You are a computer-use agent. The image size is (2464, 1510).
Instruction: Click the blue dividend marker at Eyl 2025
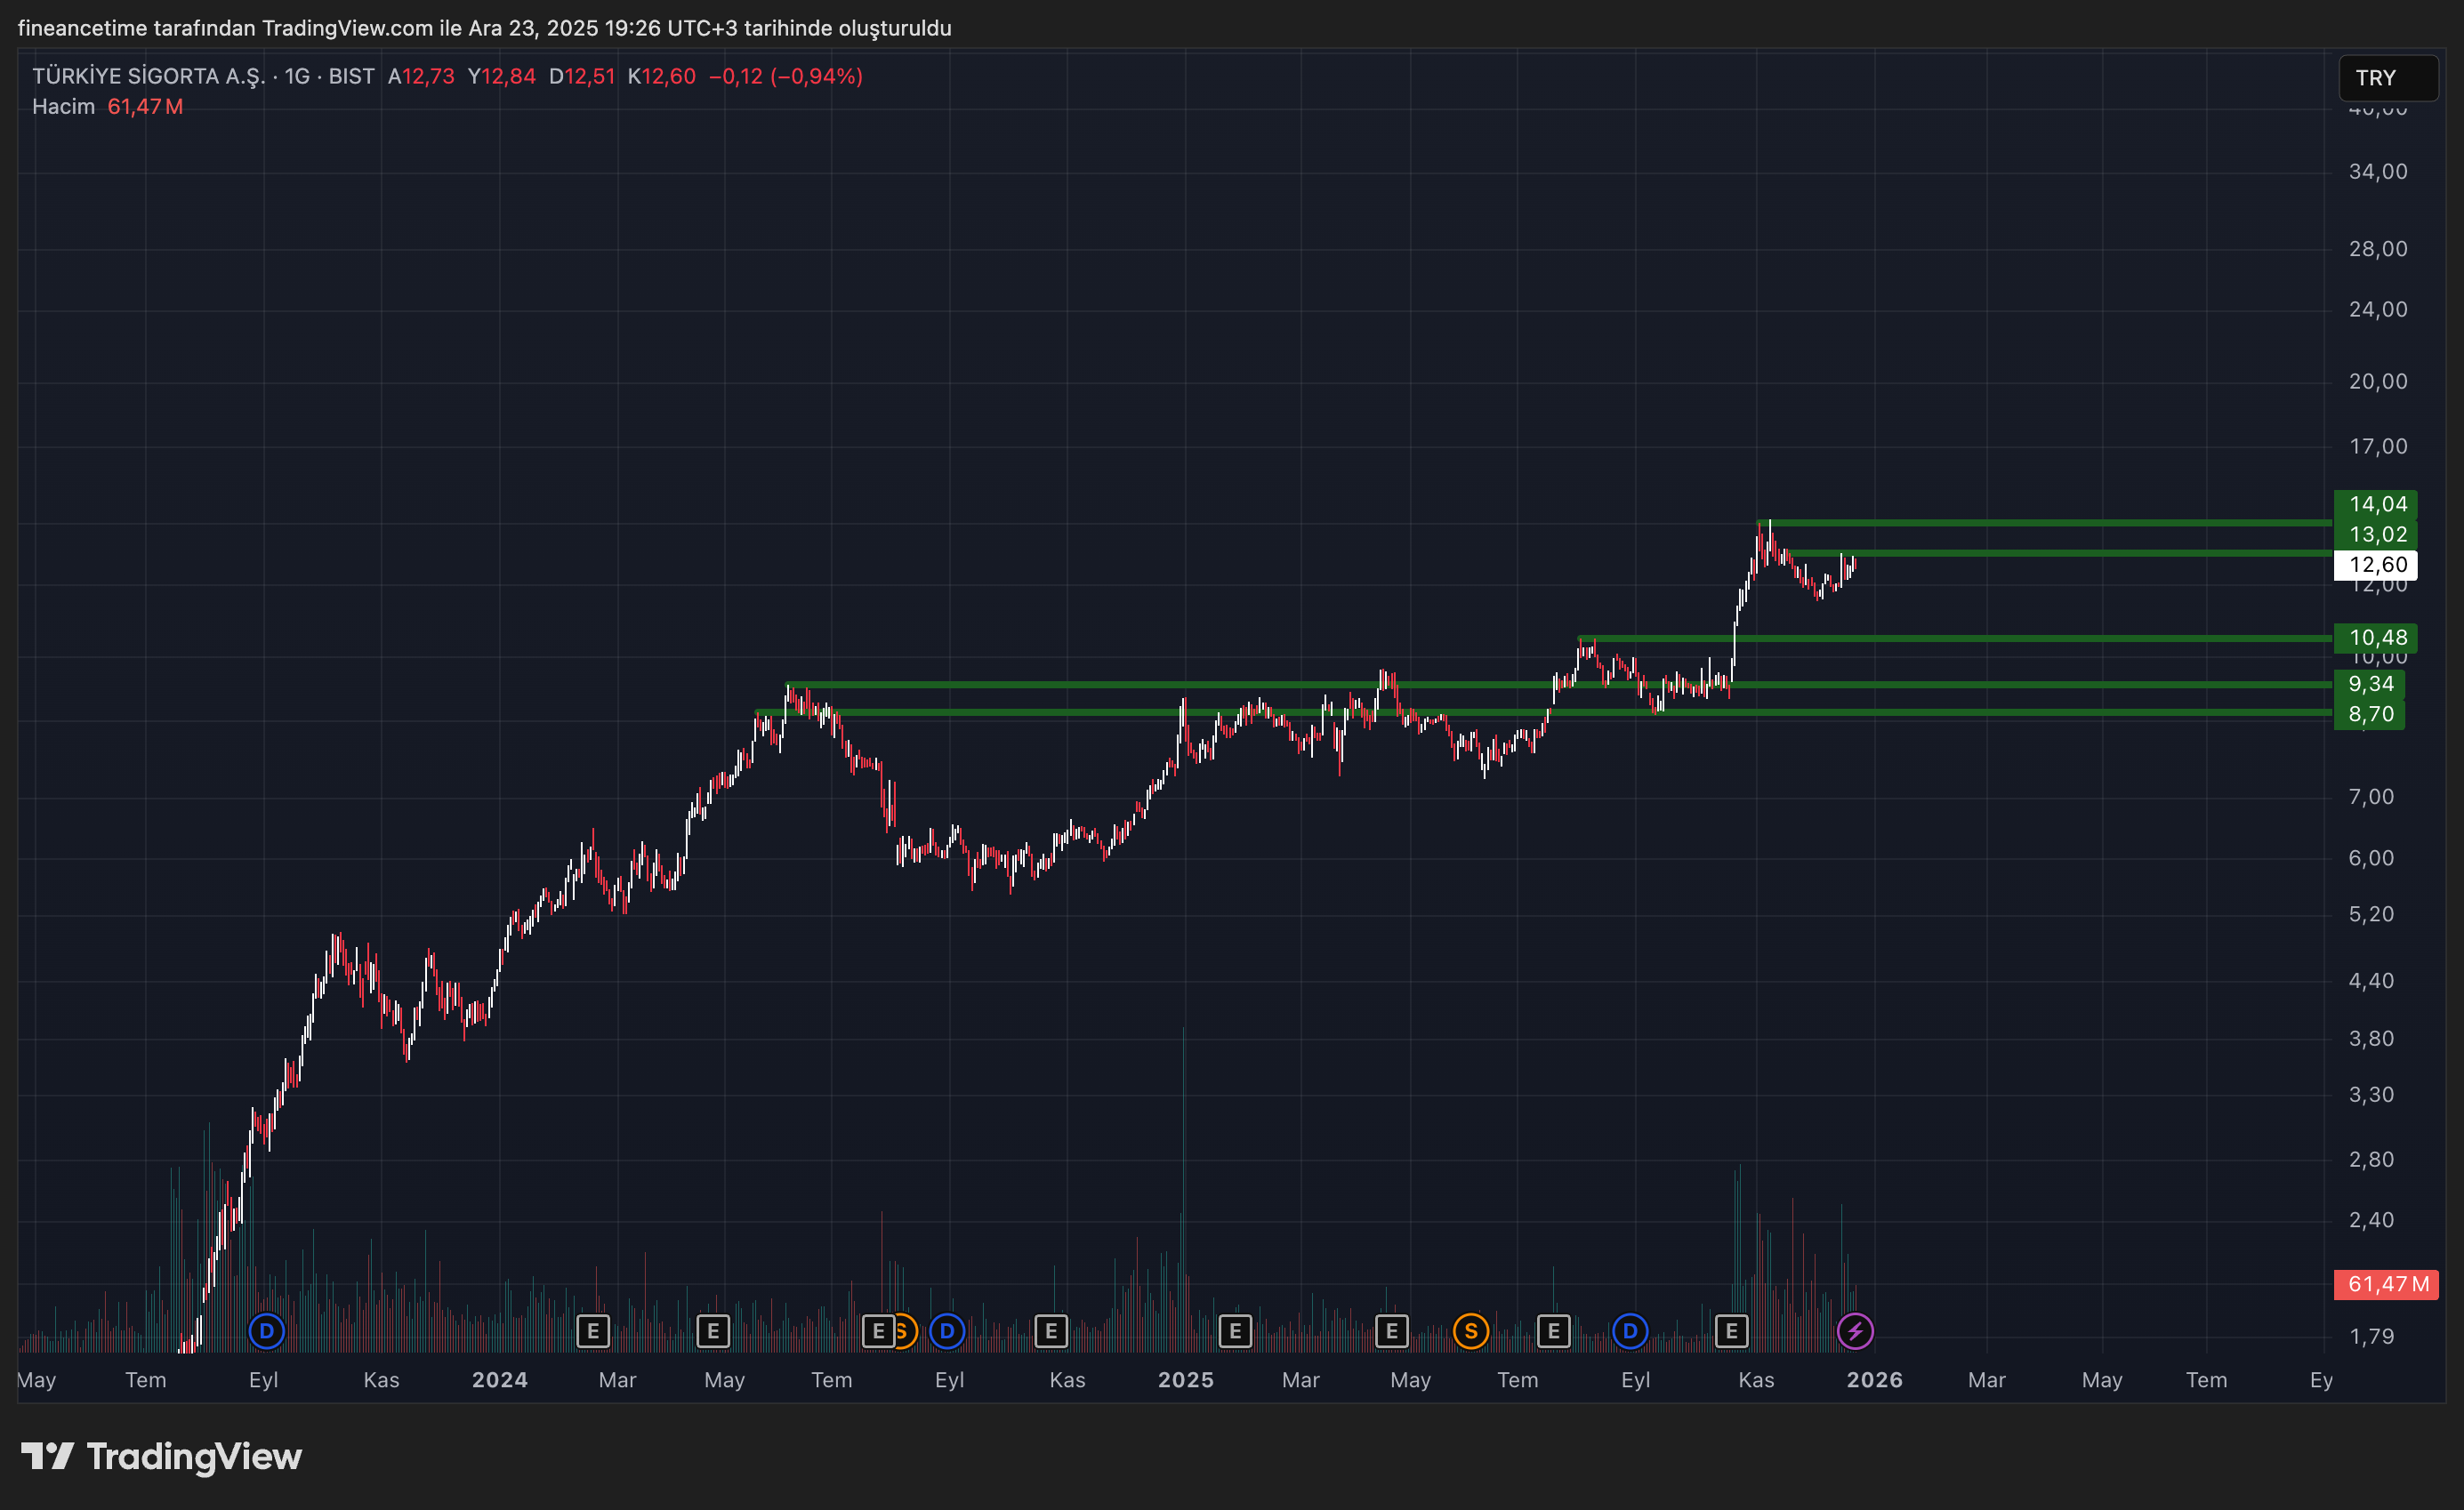point(1630,1331)
